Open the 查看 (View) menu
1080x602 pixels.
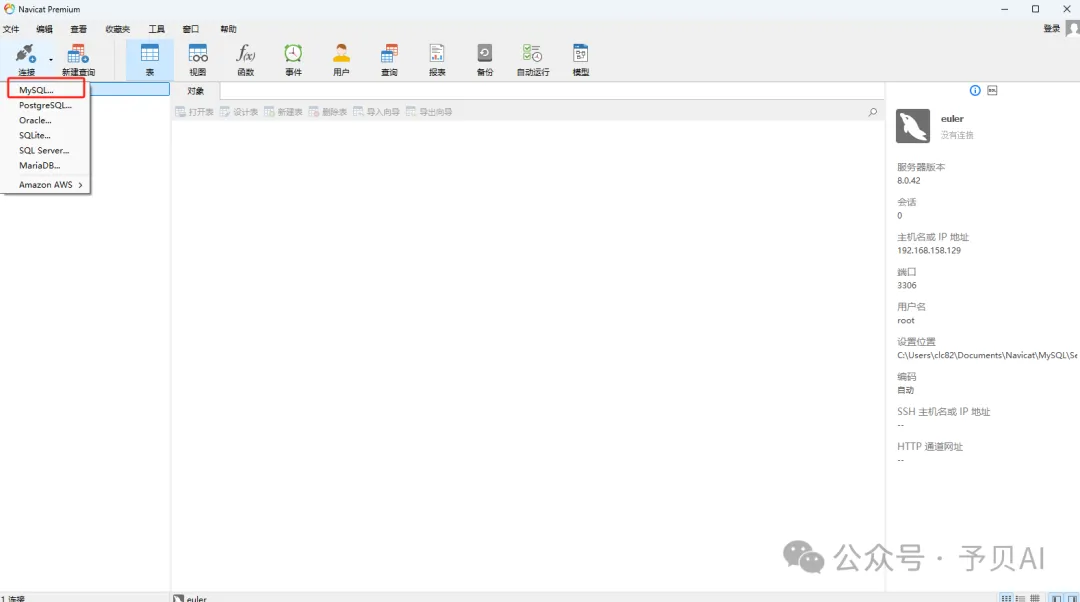[x=79, y=29]
